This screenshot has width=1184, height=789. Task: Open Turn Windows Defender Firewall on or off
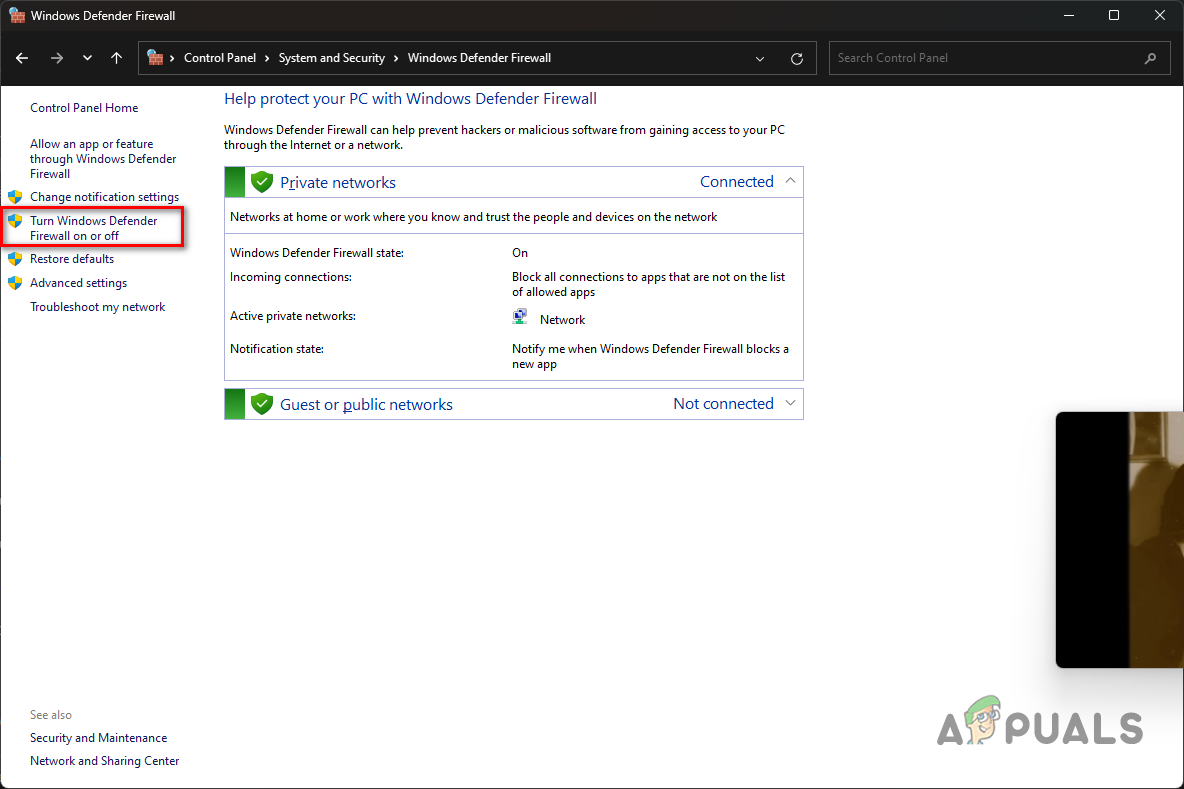click(x=92, y=227)
